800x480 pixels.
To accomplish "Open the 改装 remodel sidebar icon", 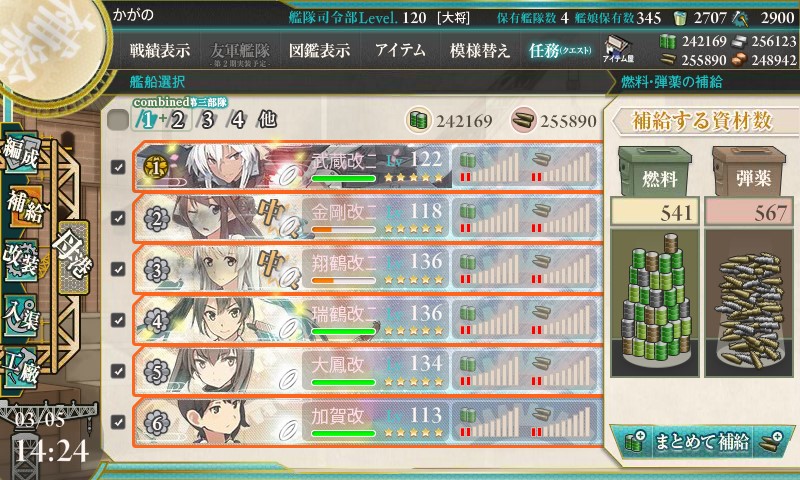I will point(20,261).
